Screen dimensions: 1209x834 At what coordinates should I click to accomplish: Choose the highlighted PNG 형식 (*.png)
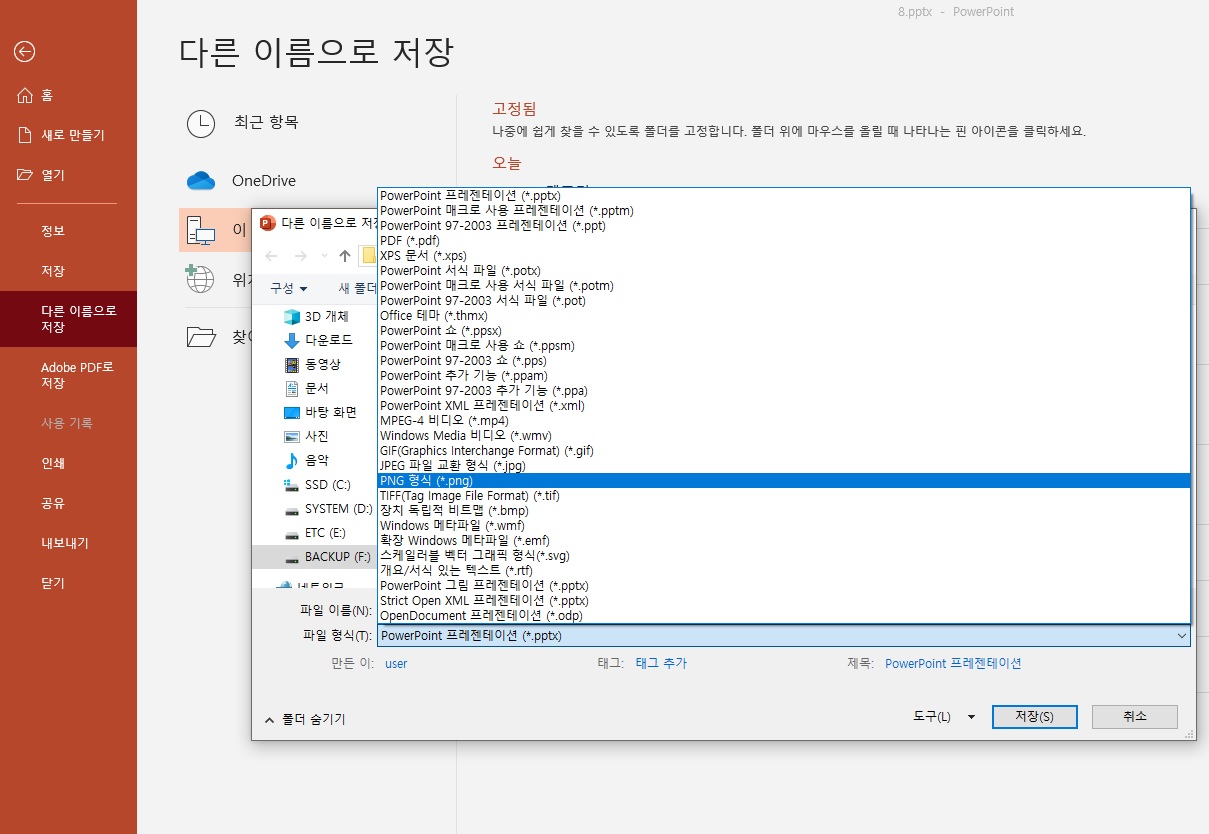(783, 481)
